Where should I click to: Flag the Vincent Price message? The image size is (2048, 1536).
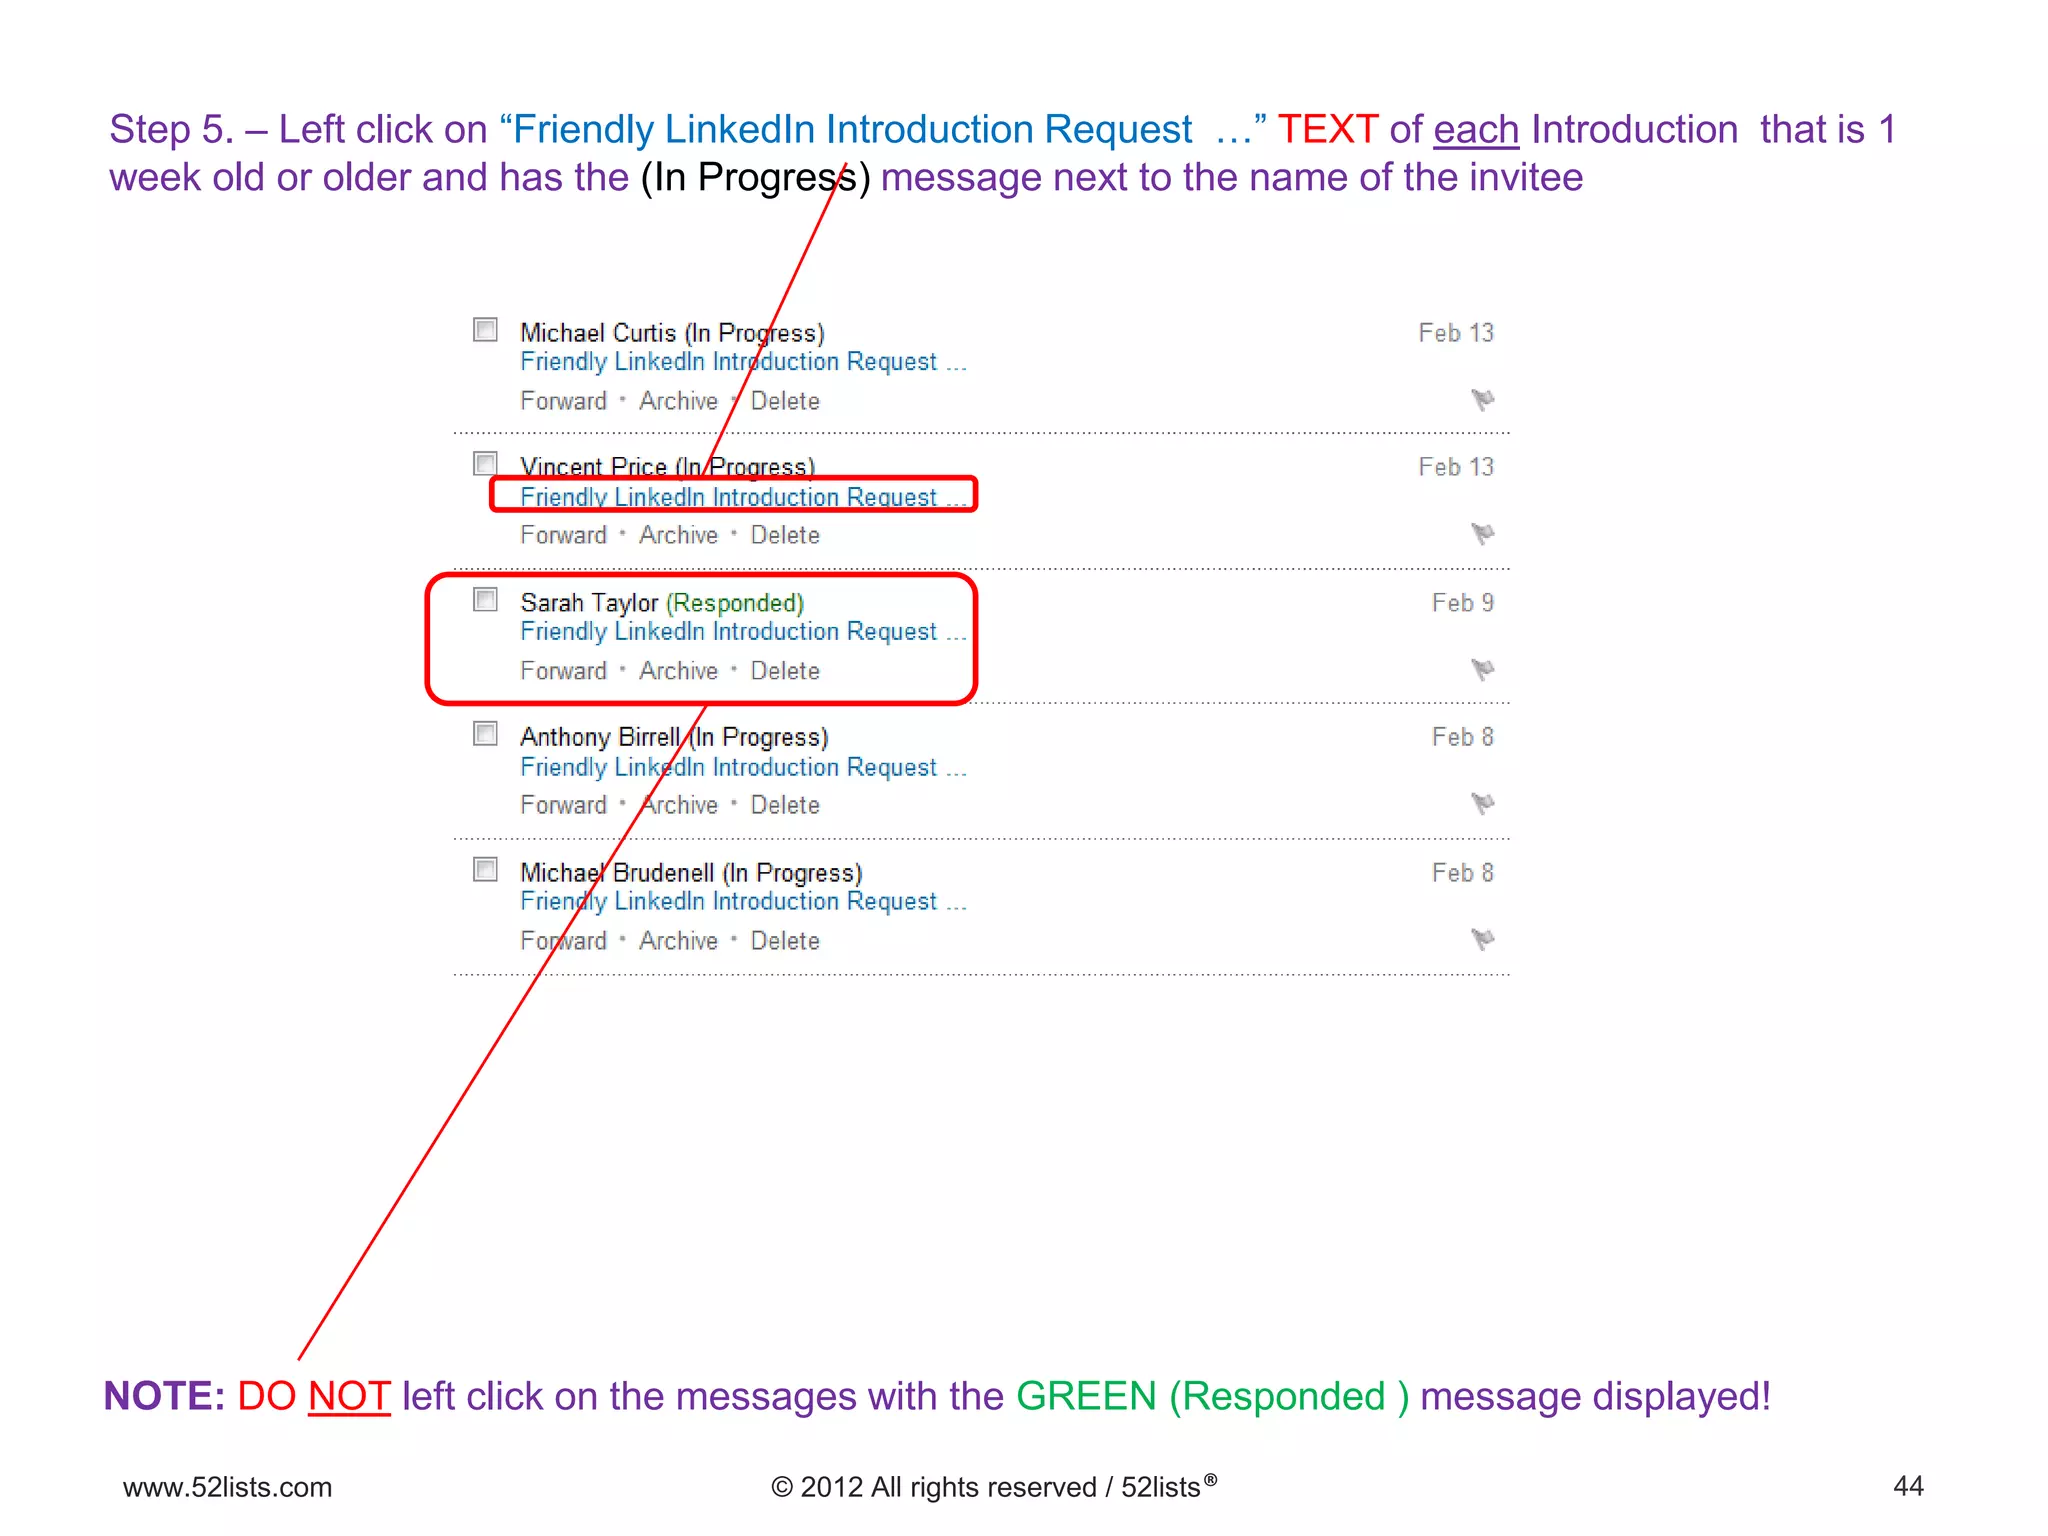point(1482,534)
